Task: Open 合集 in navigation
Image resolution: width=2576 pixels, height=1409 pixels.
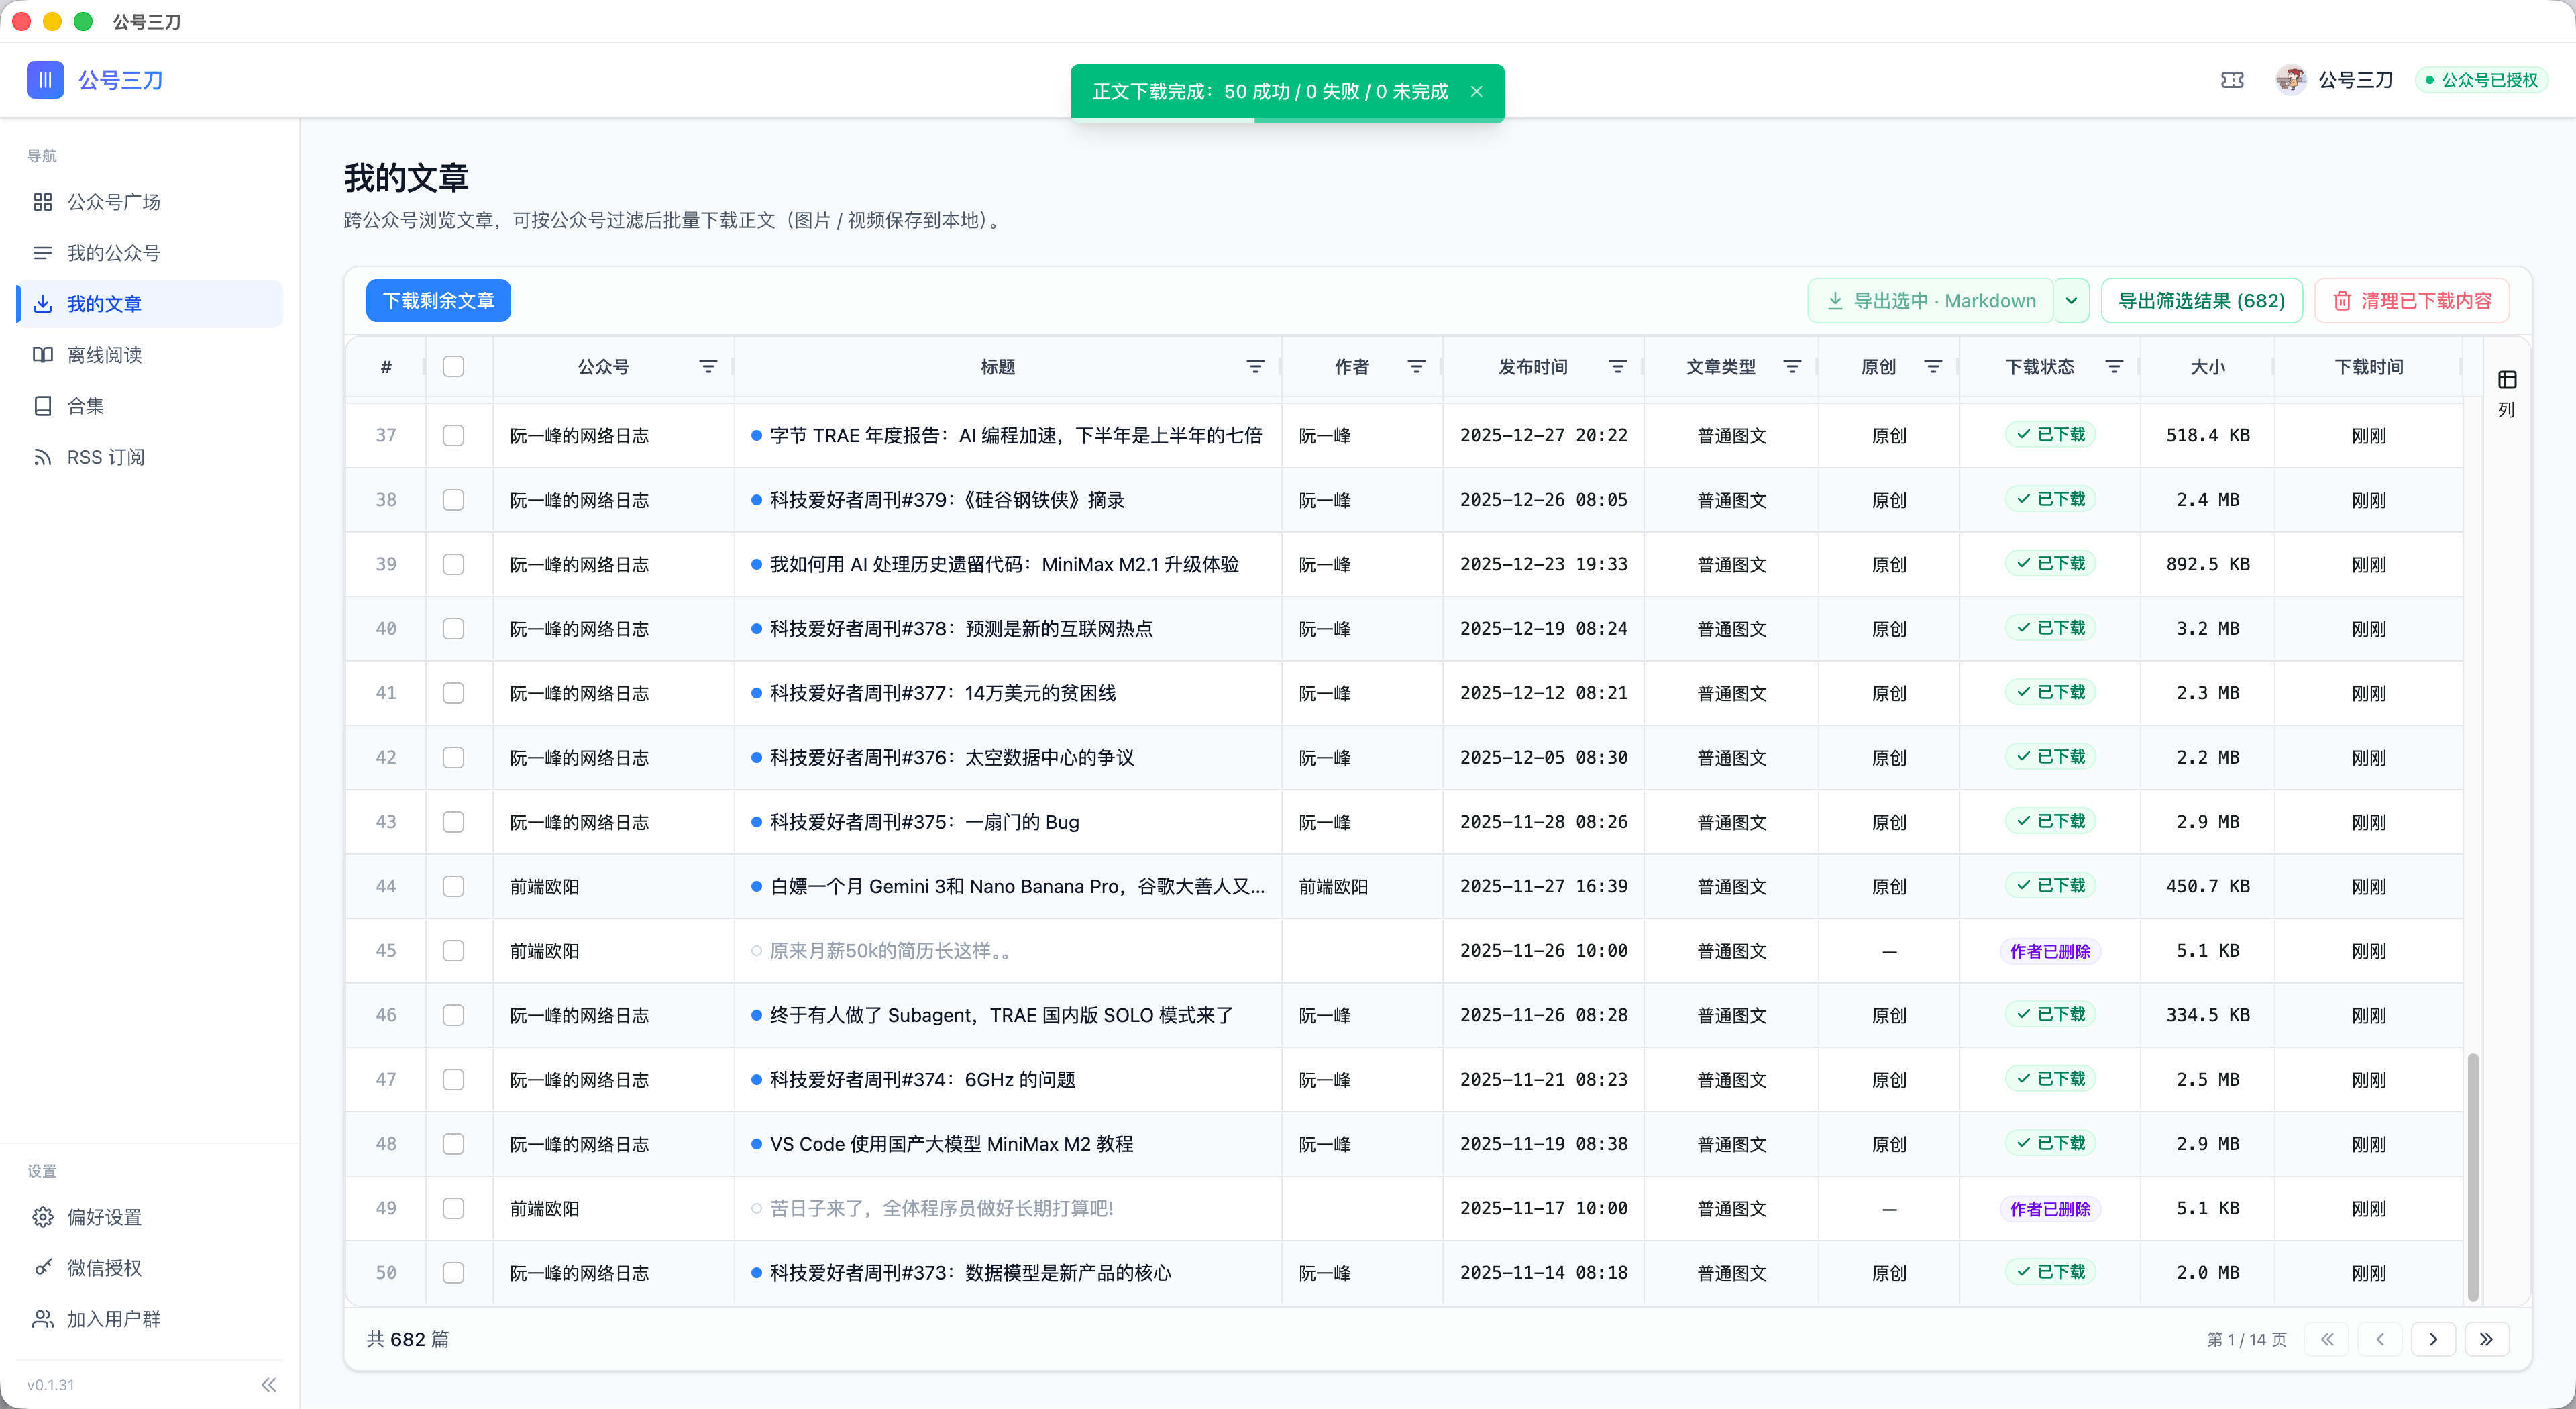Action: [150, 406]
